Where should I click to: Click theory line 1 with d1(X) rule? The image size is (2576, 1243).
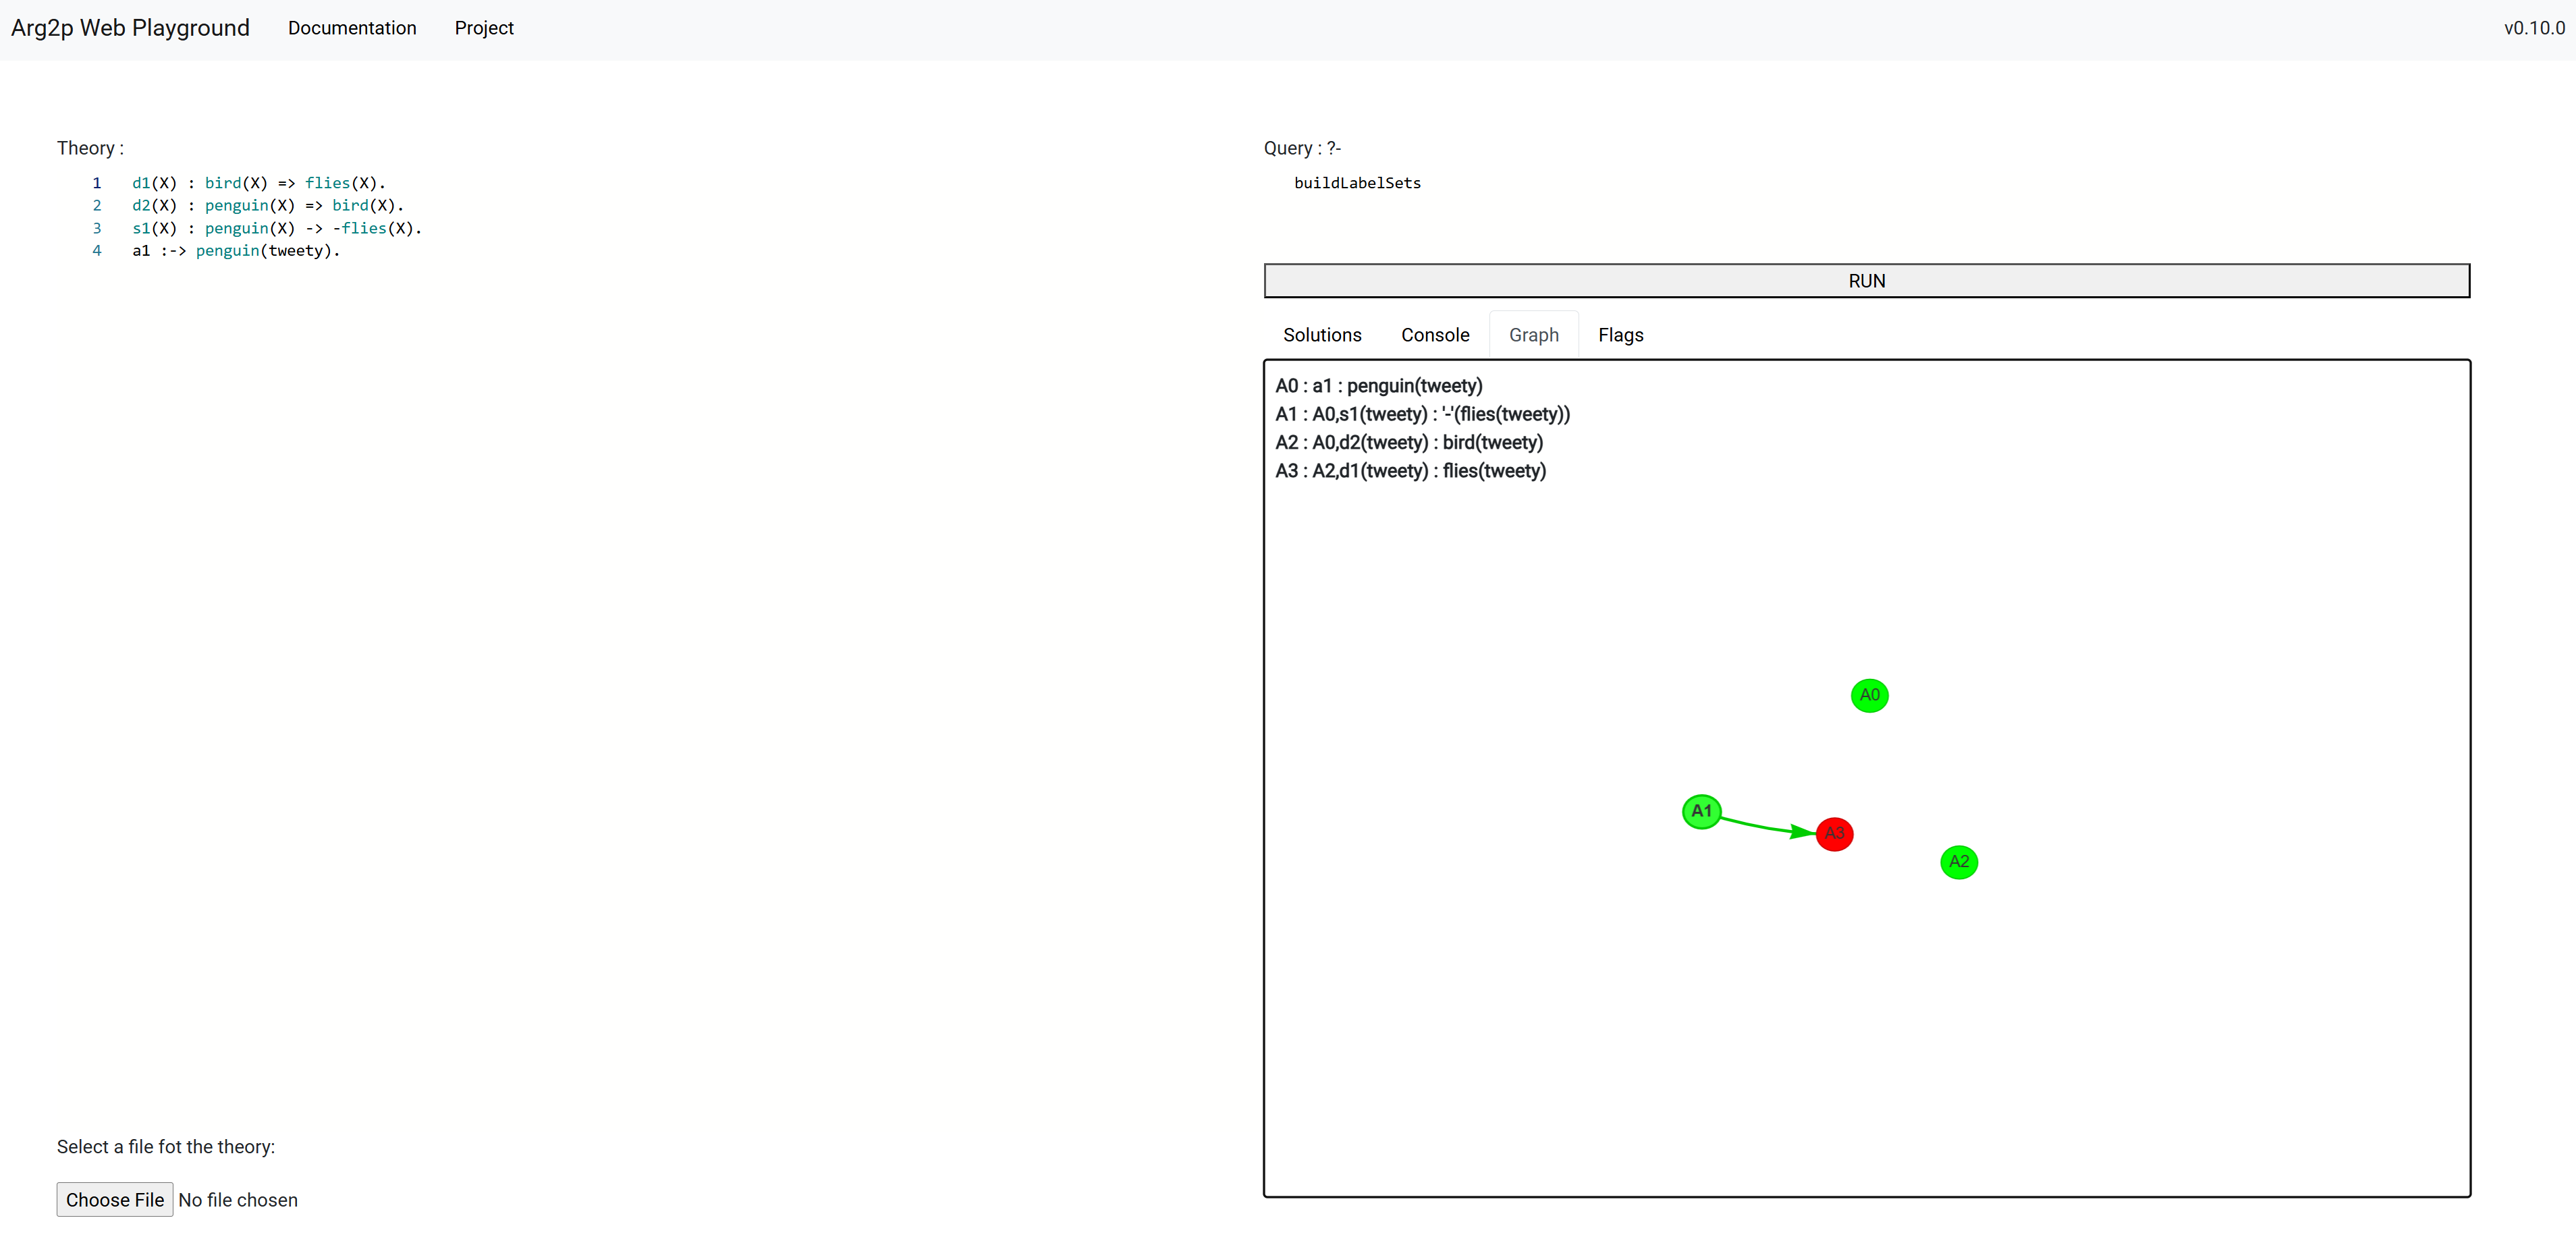258,183
